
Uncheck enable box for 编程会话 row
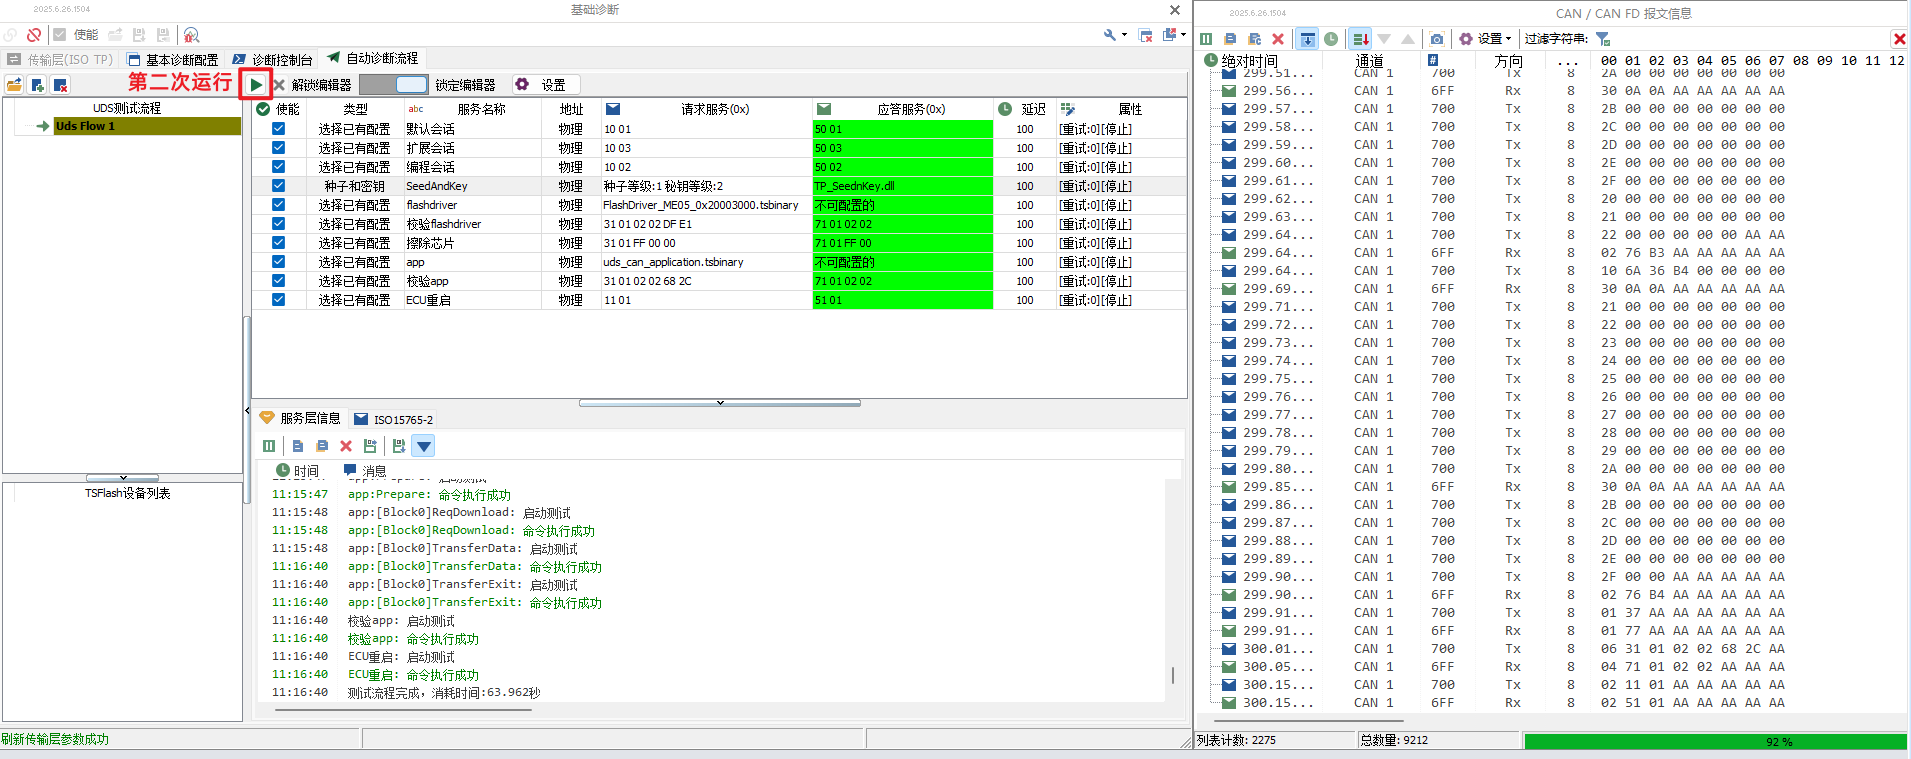coord(278,167)
